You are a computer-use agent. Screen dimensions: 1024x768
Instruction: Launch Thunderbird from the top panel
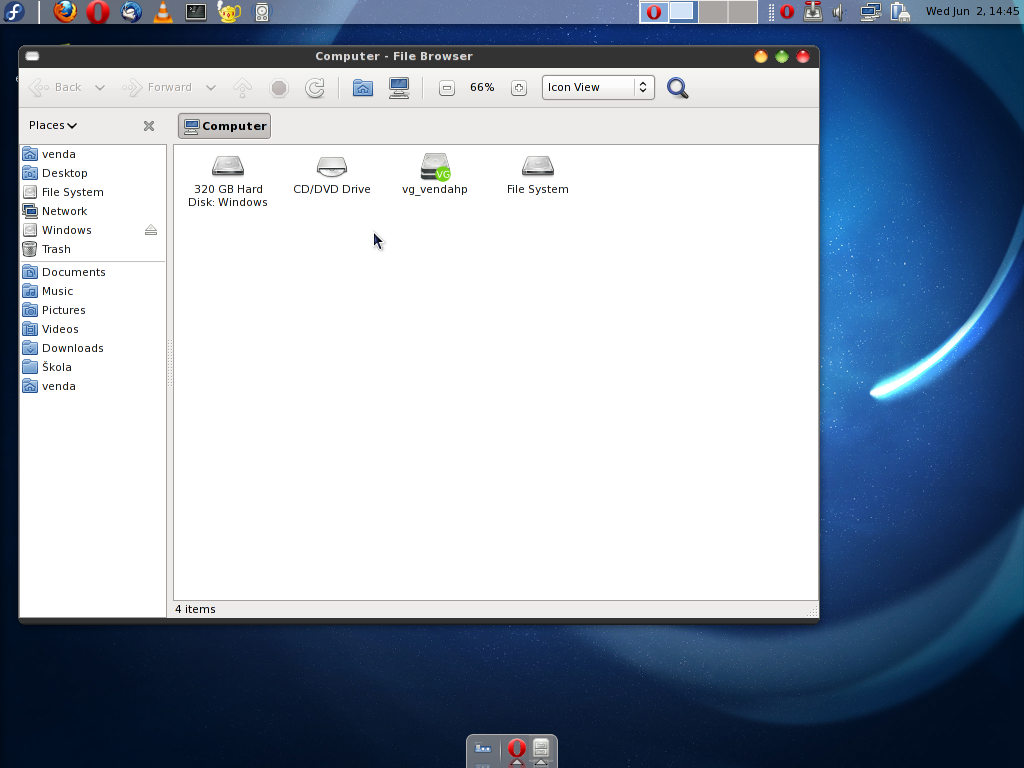tap(131, 12)
